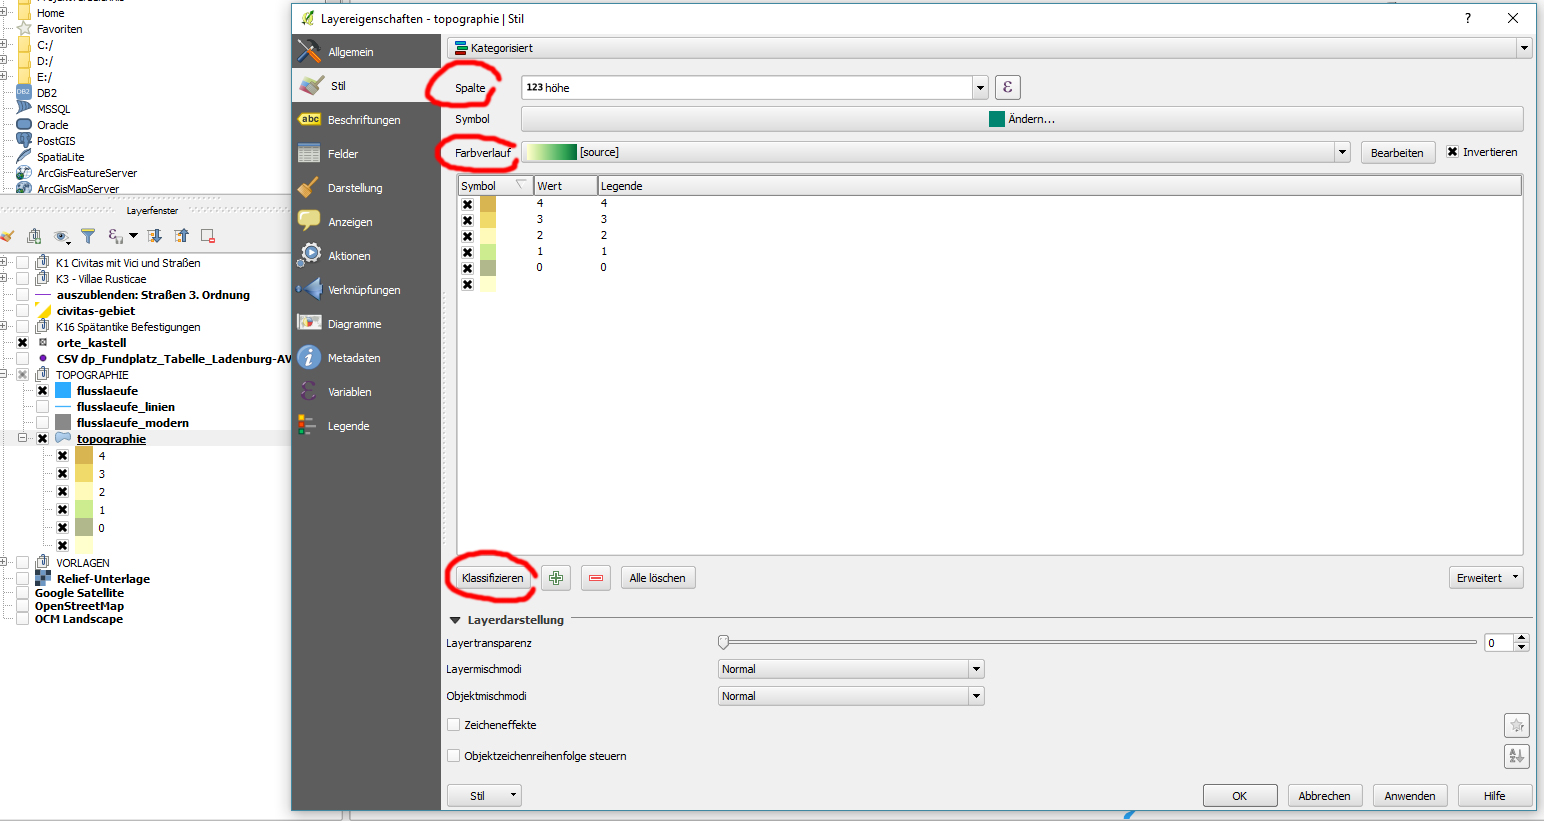Click the green plus add category button
This screenshot has height=821, width=1544.
556,578
